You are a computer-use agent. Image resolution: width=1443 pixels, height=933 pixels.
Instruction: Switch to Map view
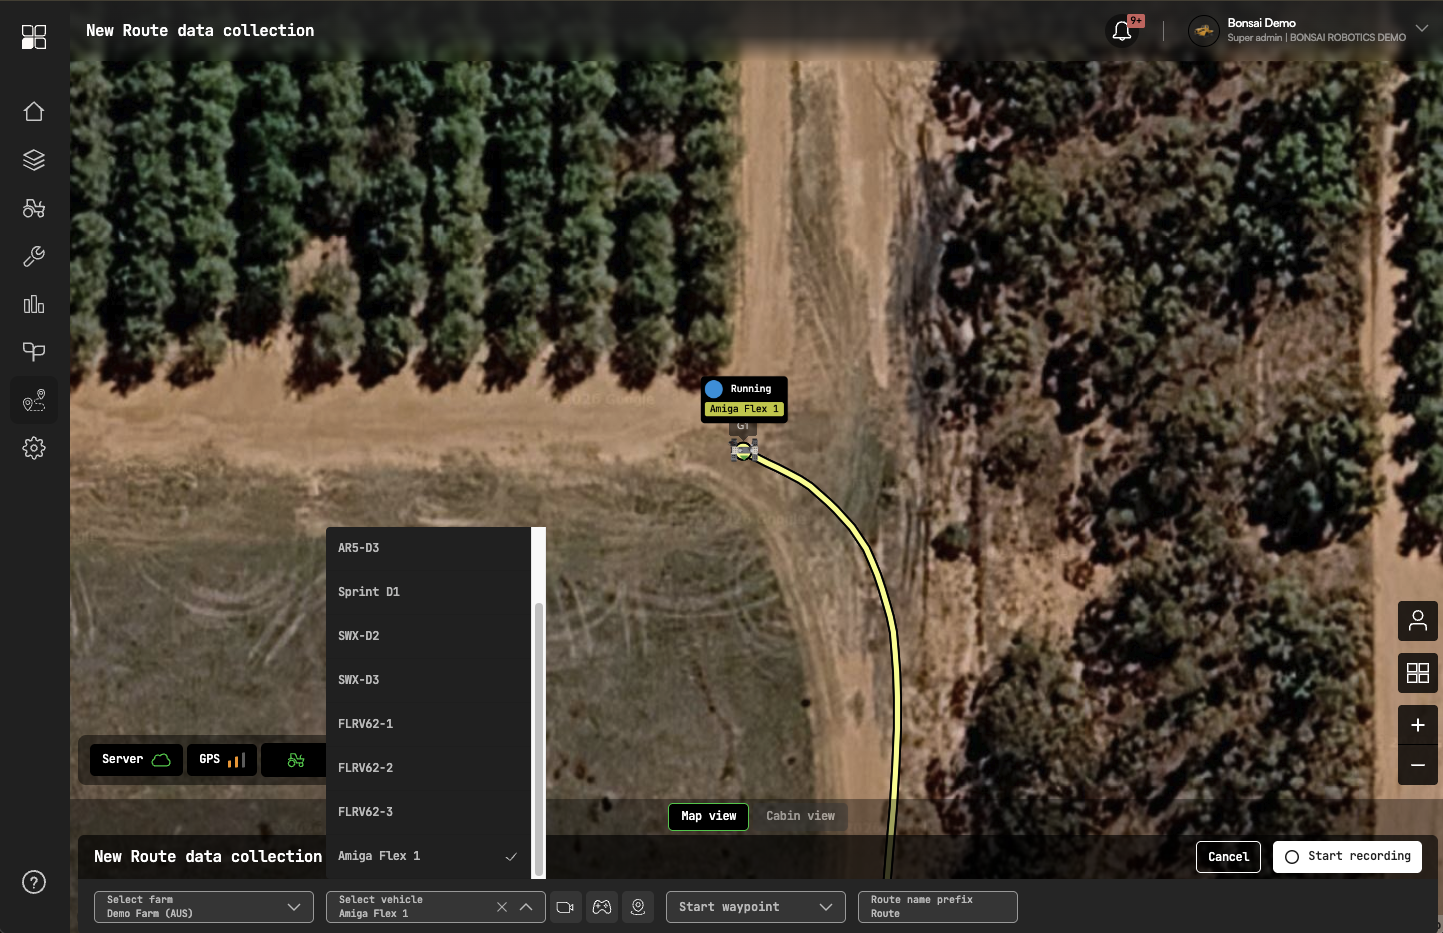click(708, 816)
